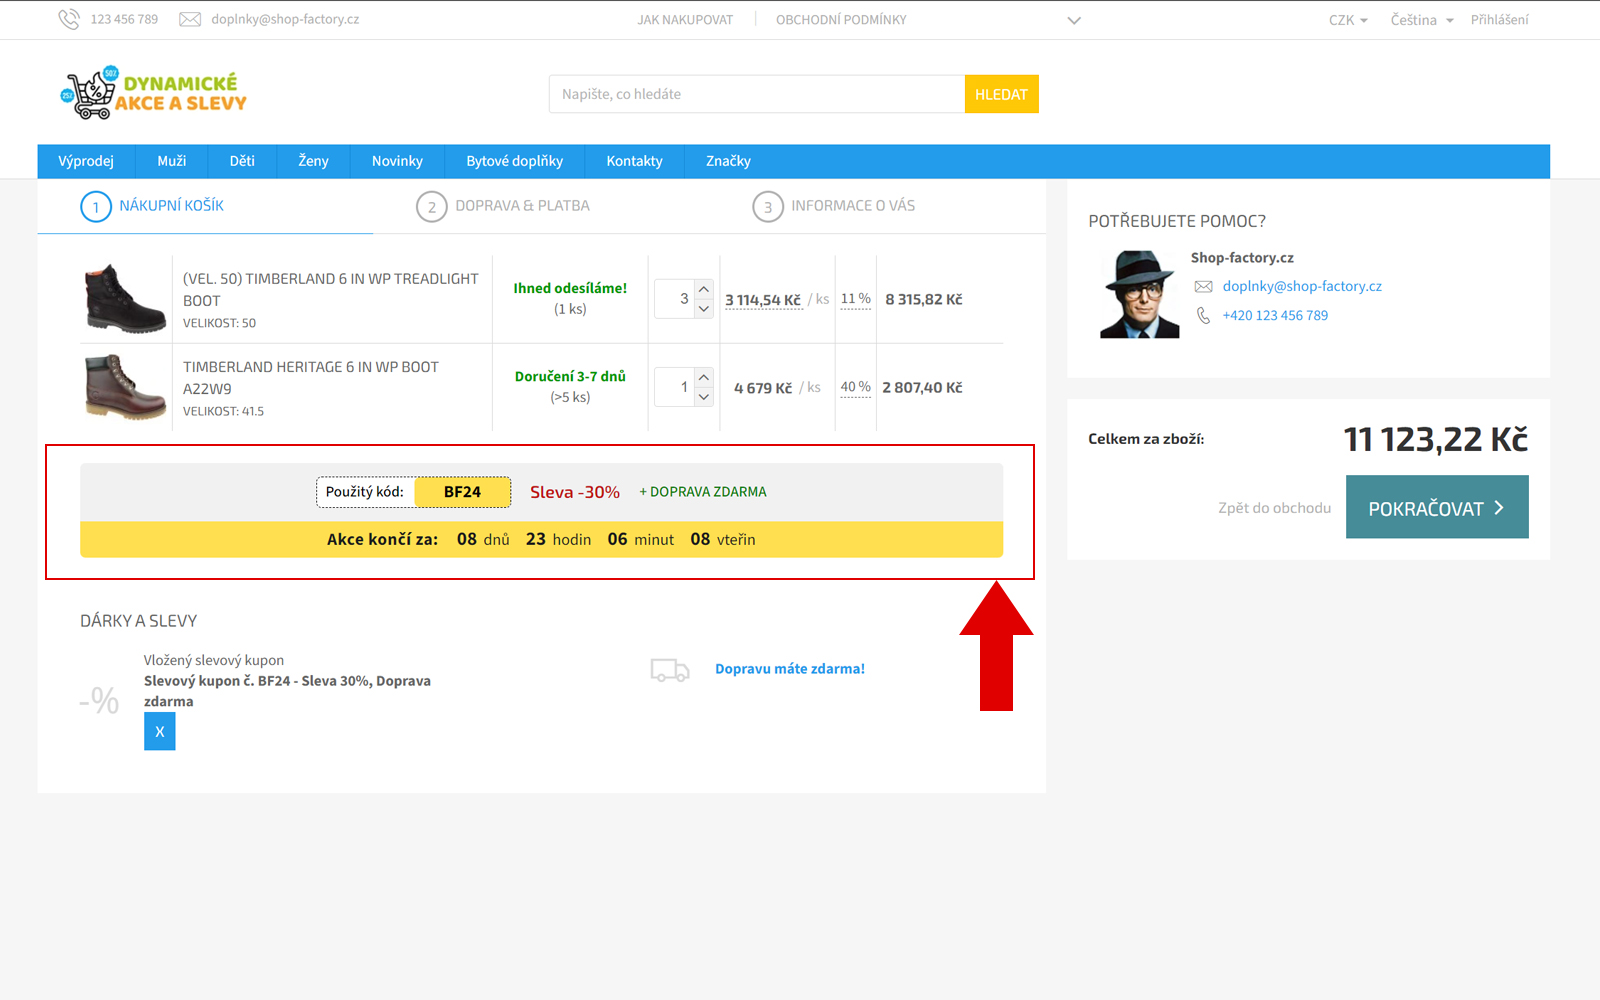Open the Dynamické akce a slevy logo
Viewport: 1600px width, 1000px height.
tap(153, 94)
